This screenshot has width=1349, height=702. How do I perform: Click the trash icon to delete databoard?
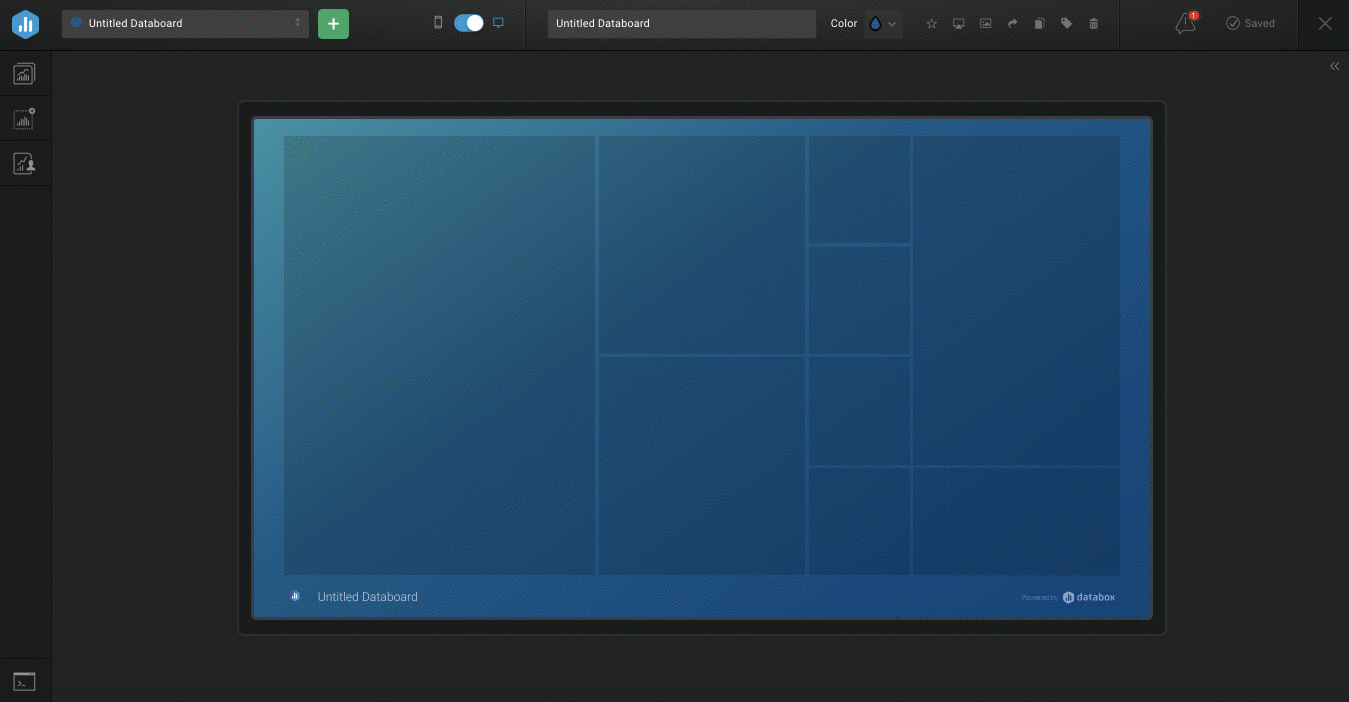point(1093,24)
